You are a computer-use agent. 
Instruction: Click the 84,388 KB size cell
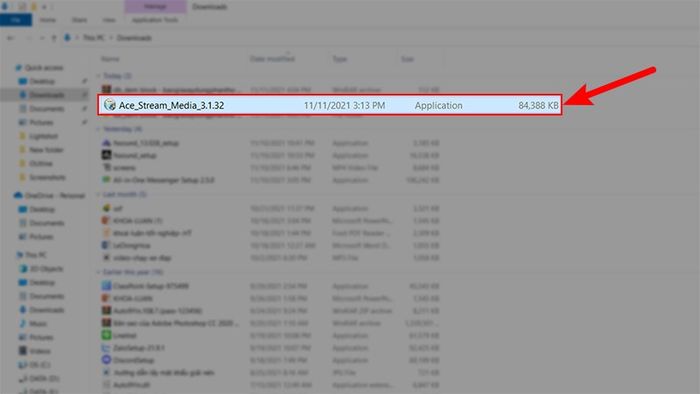[538, 105]
